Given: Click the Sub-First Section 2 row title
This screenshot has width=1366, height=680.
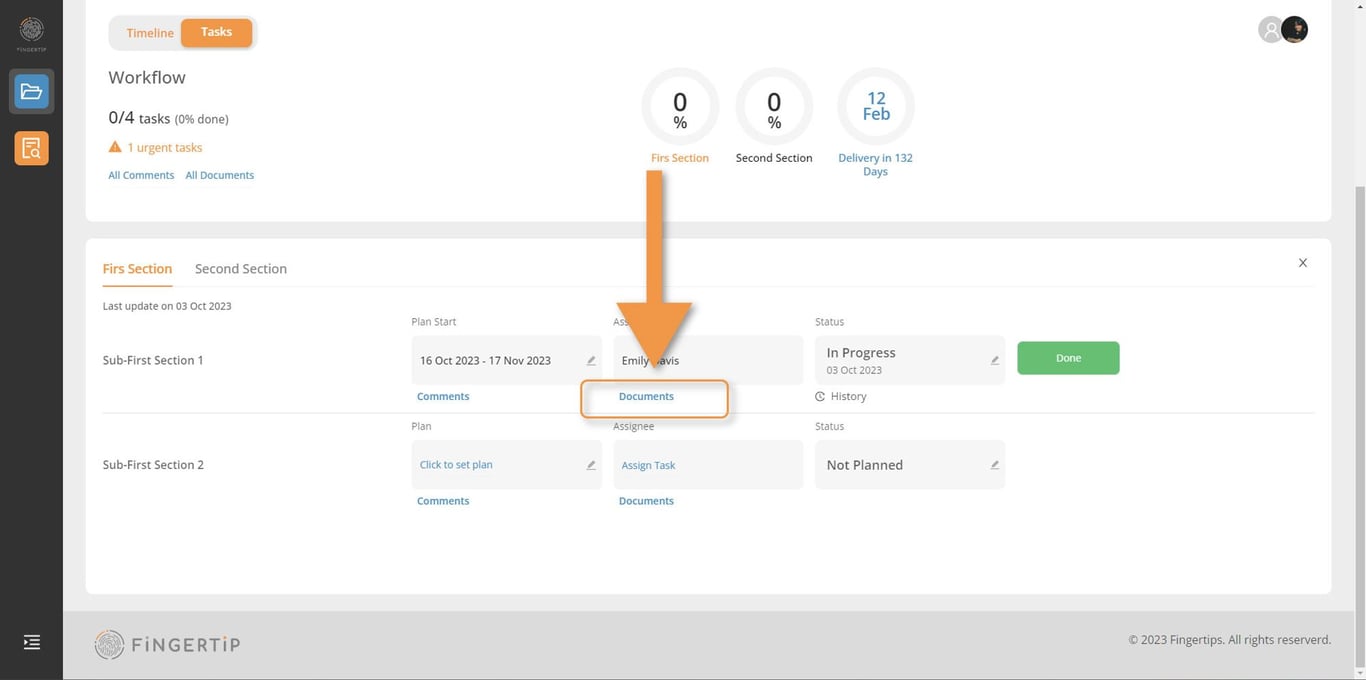Looking at the screenshot, I should tap(153, 465).
